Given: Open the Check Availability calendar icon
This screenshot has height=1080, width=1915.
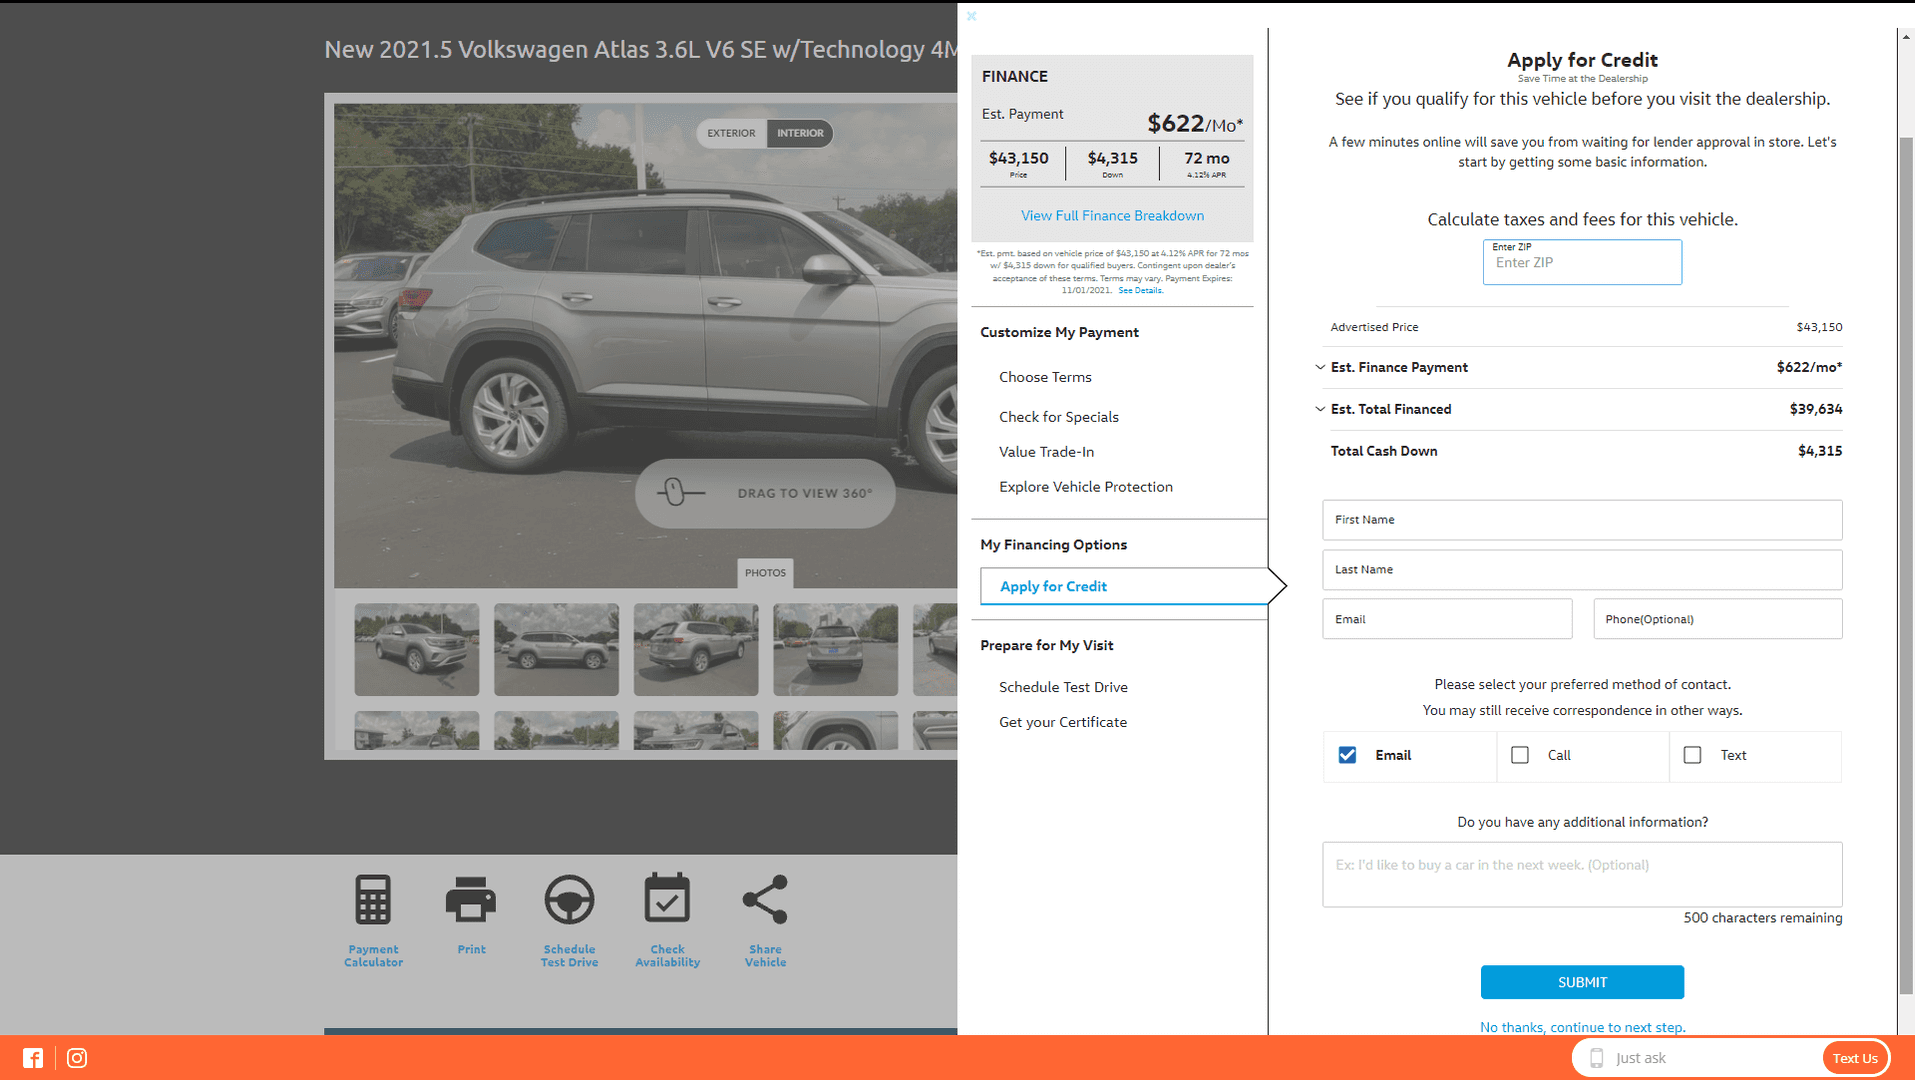Looking at the screenshot, I should click(x=667, y=897).
